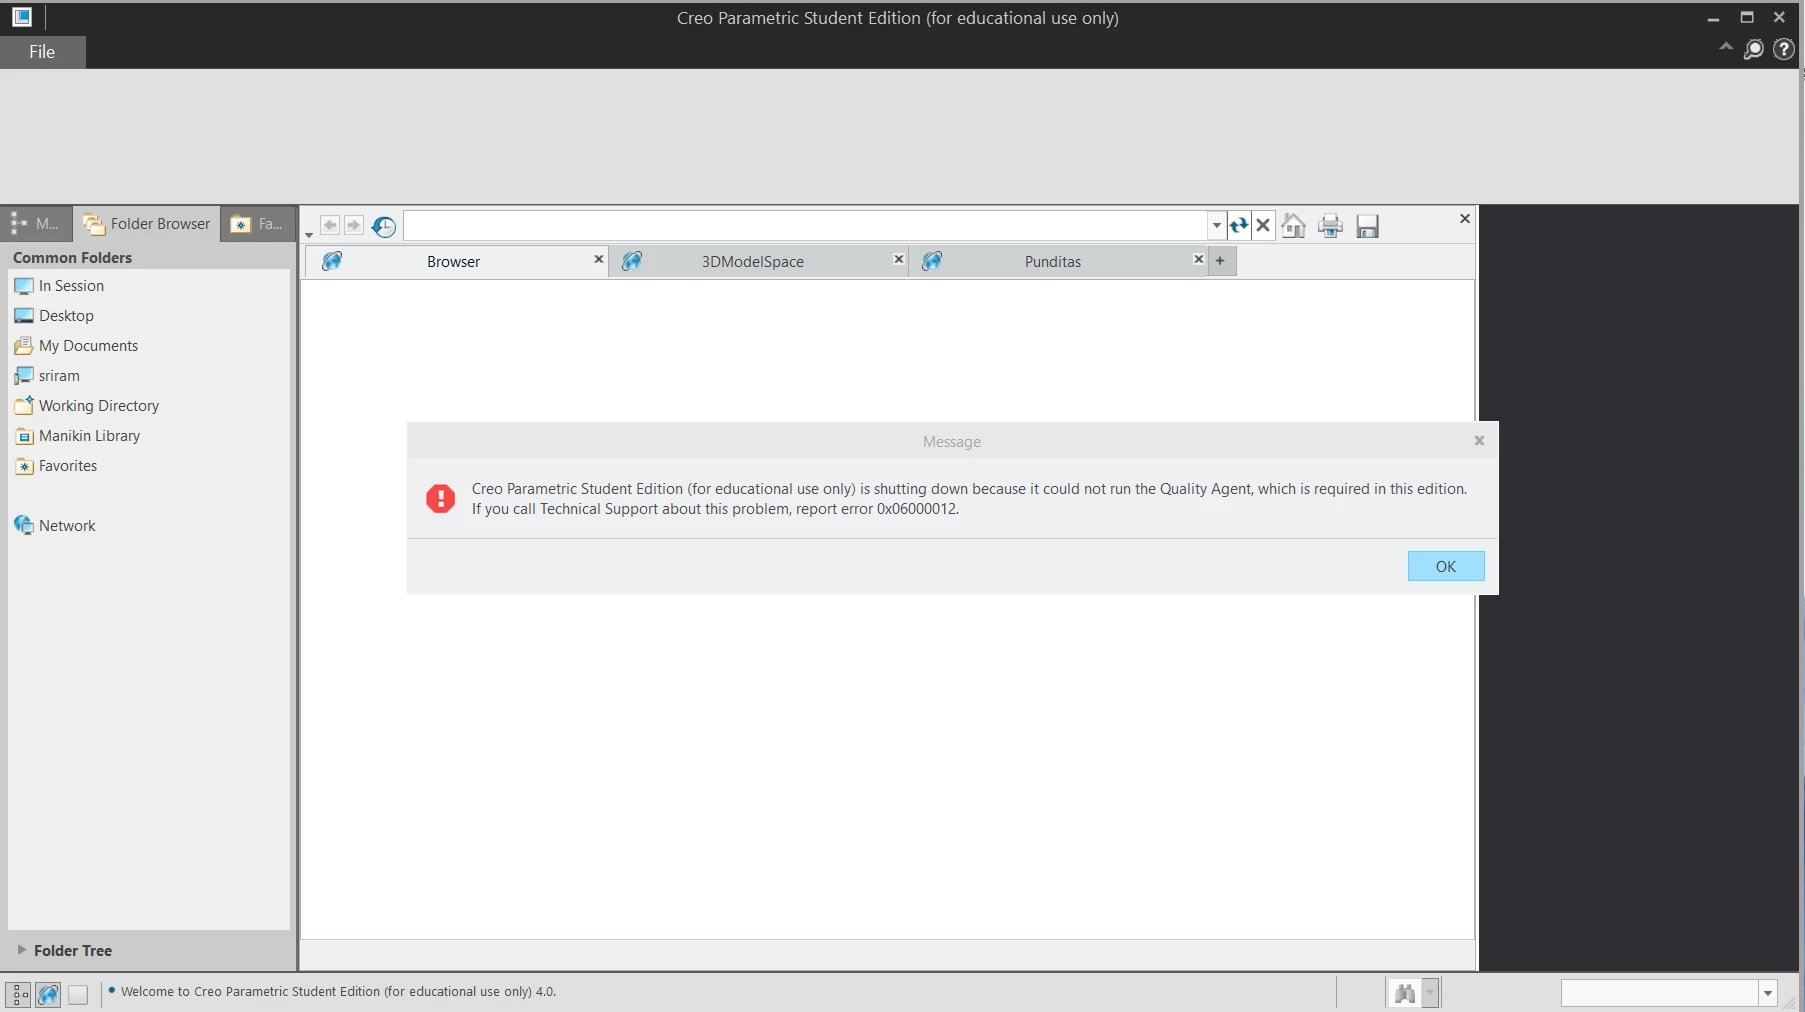
Task: Click OK in the Message dialog
Action: pyautogui.click(x=1446, y=566)
